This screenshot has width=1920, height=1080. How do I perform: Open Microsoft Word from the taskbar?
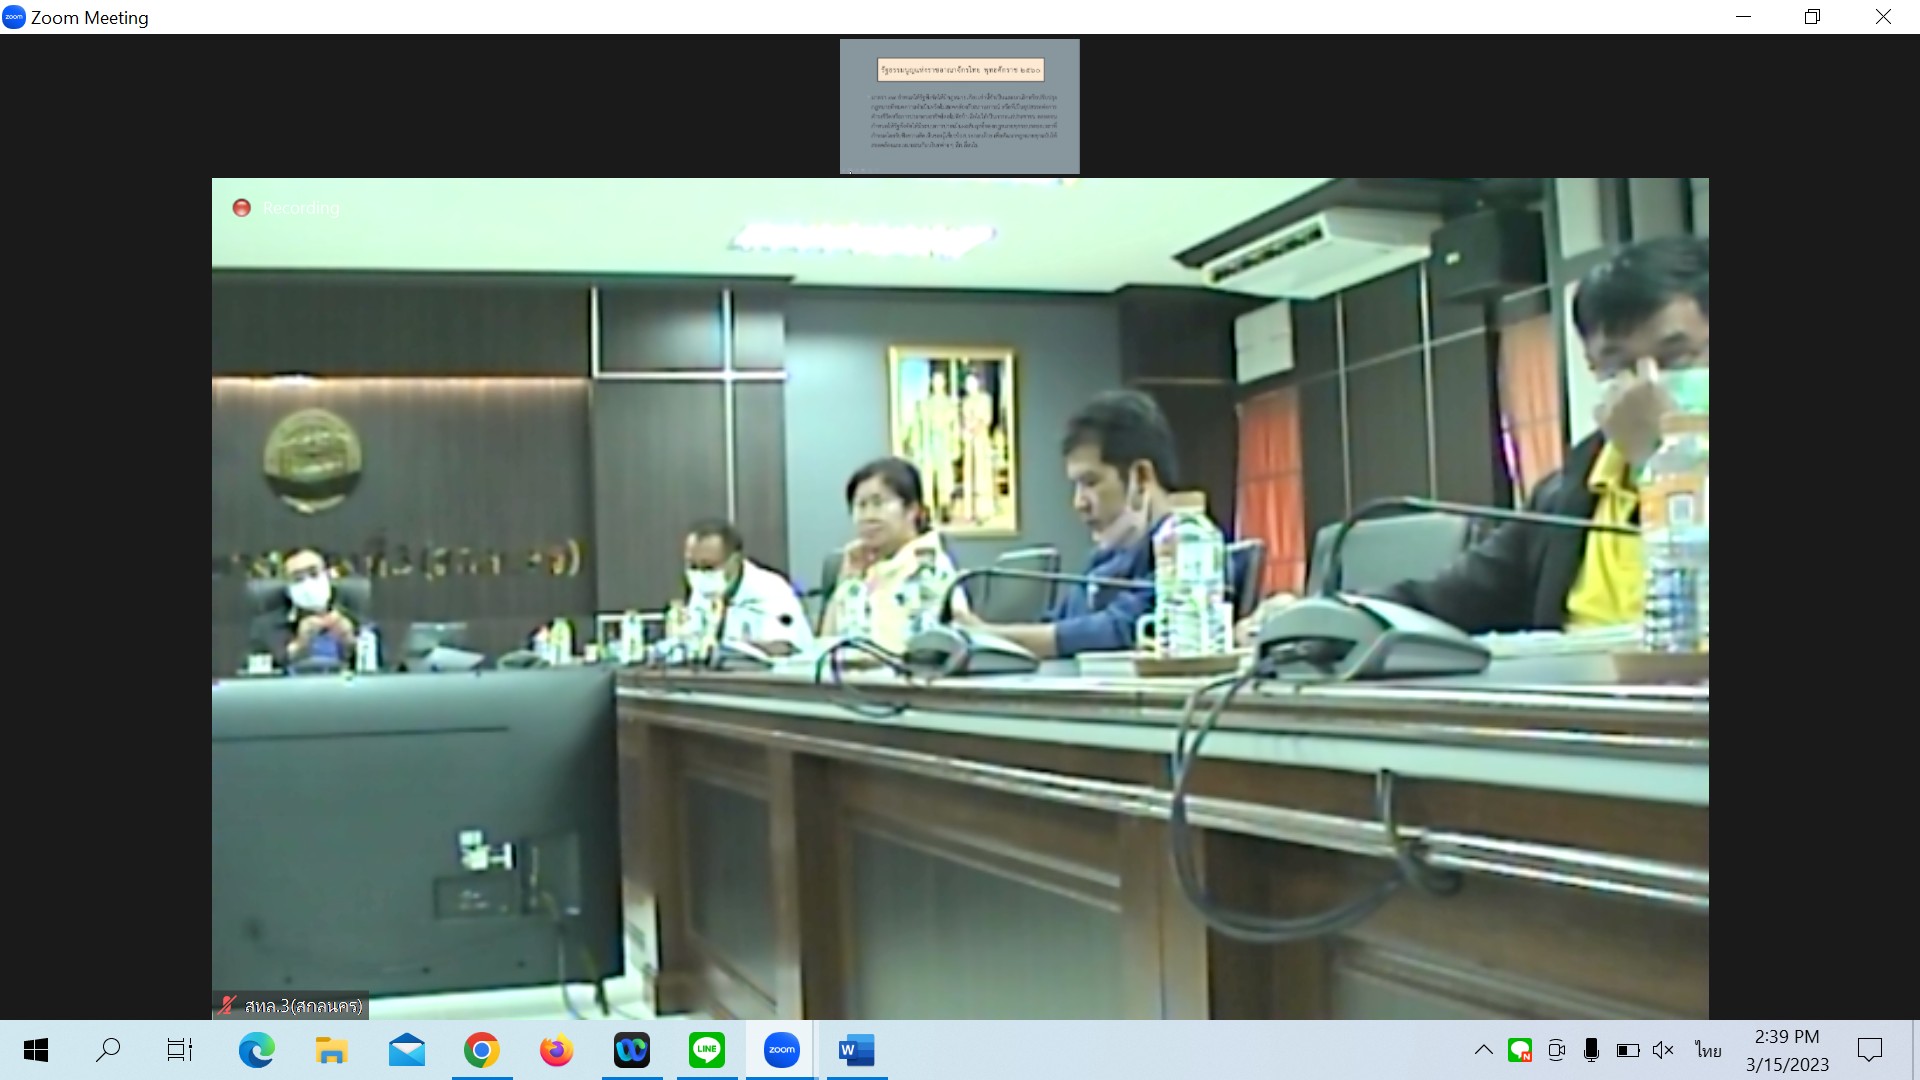856,1050
